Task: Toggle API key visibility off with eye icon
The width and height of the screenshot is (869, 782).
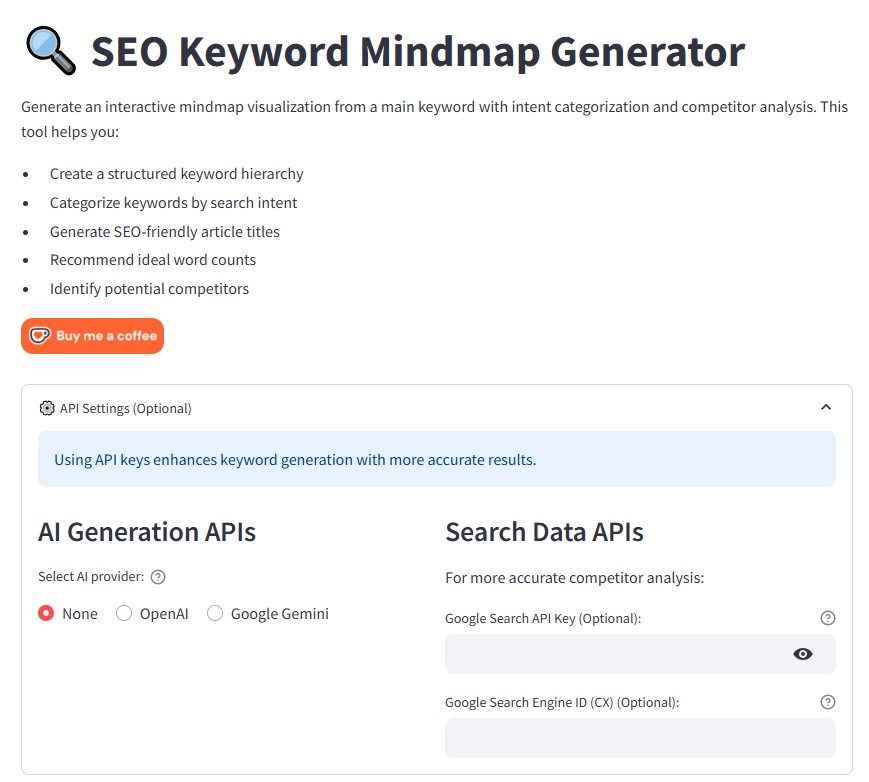Action: tap(802, 653)
